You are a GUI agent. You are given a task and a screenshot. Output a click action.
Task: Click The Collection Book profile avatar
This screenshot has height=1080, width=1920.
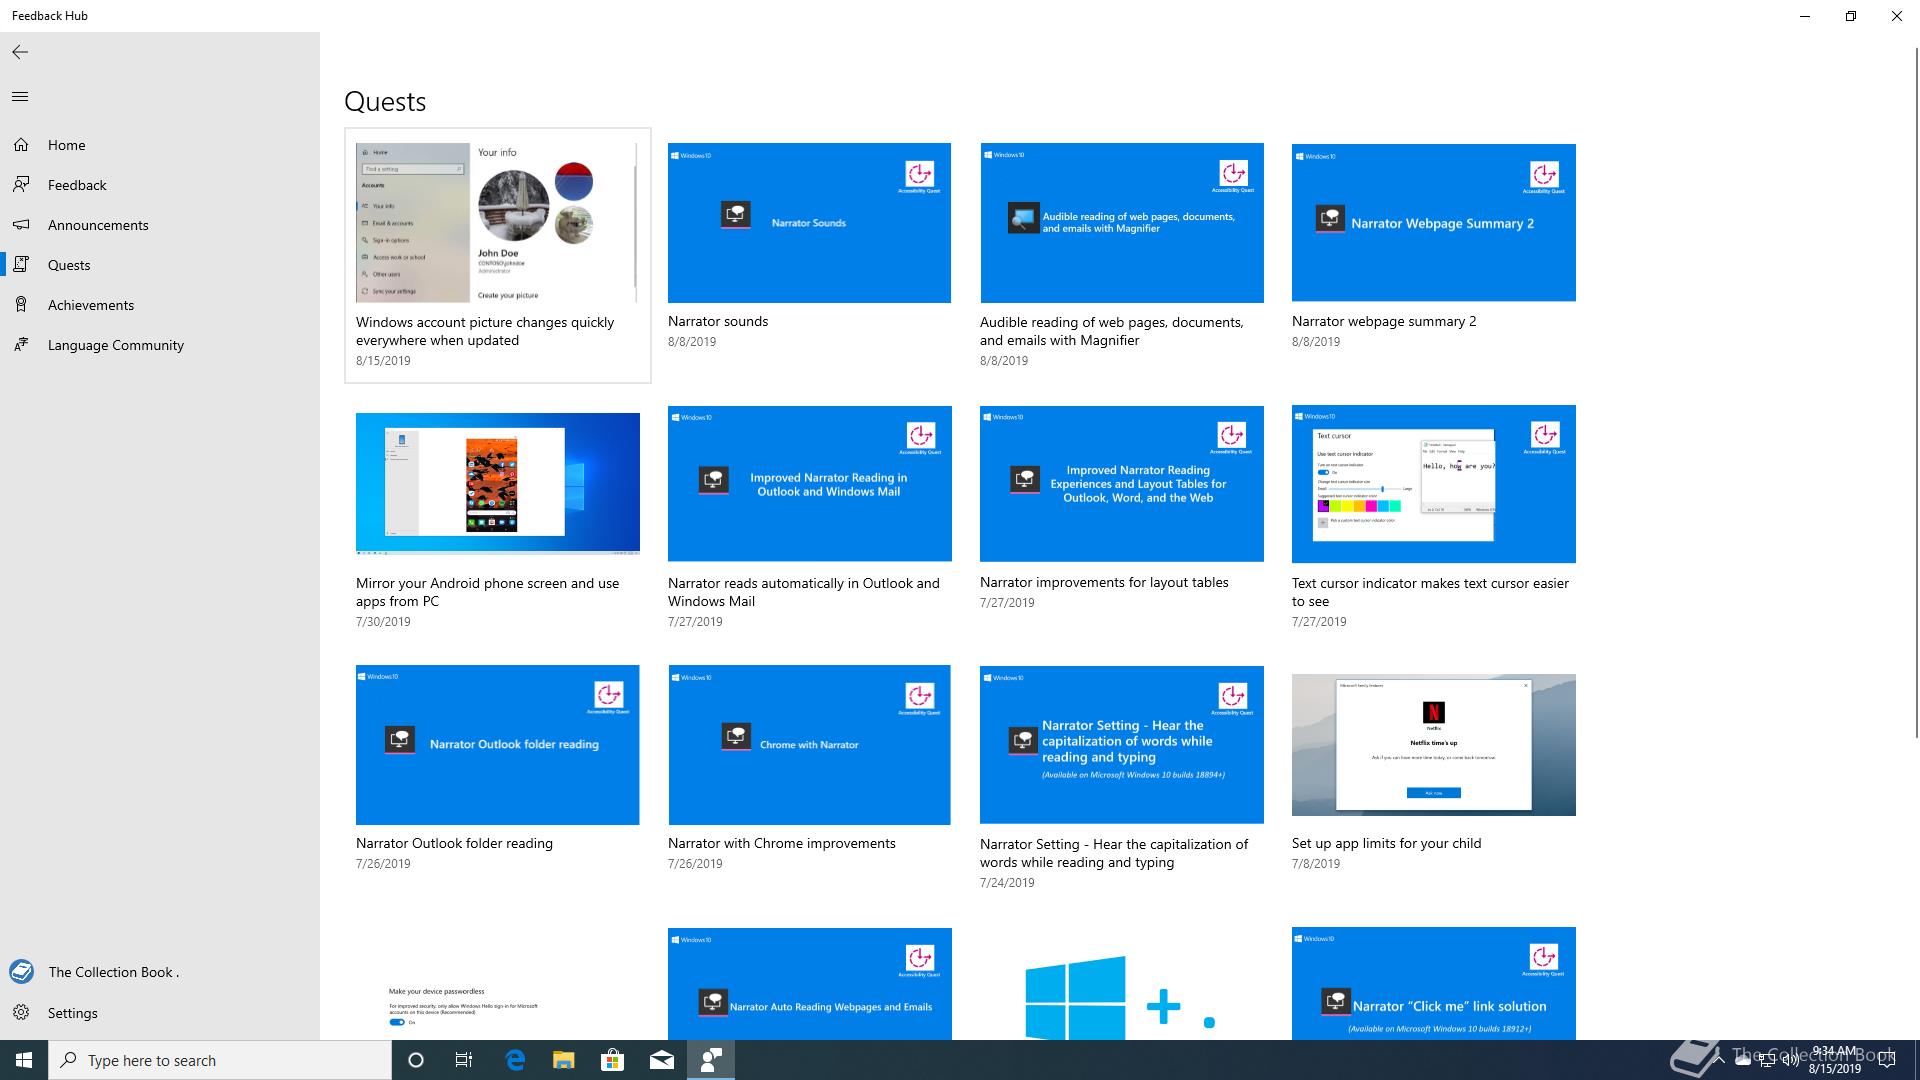[21, 972]
